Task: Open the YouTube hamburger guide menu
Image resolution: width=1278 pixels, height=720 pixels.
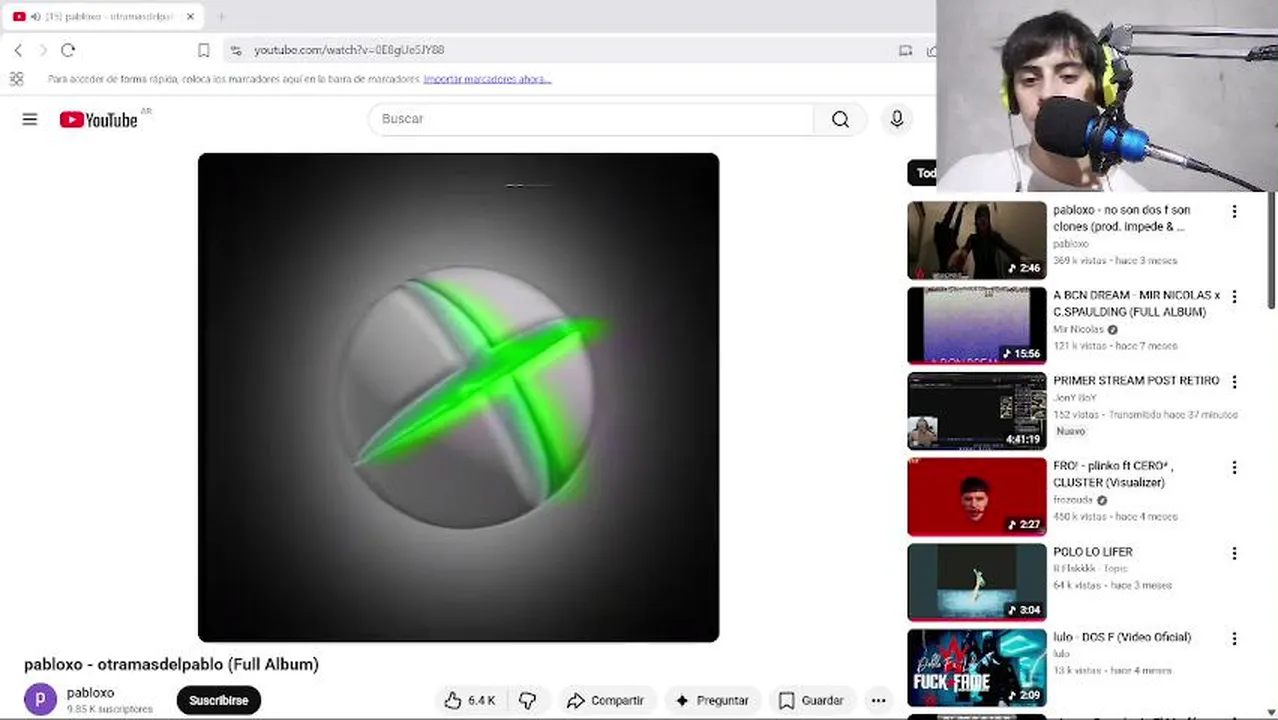Action: [x=30, y=119]
